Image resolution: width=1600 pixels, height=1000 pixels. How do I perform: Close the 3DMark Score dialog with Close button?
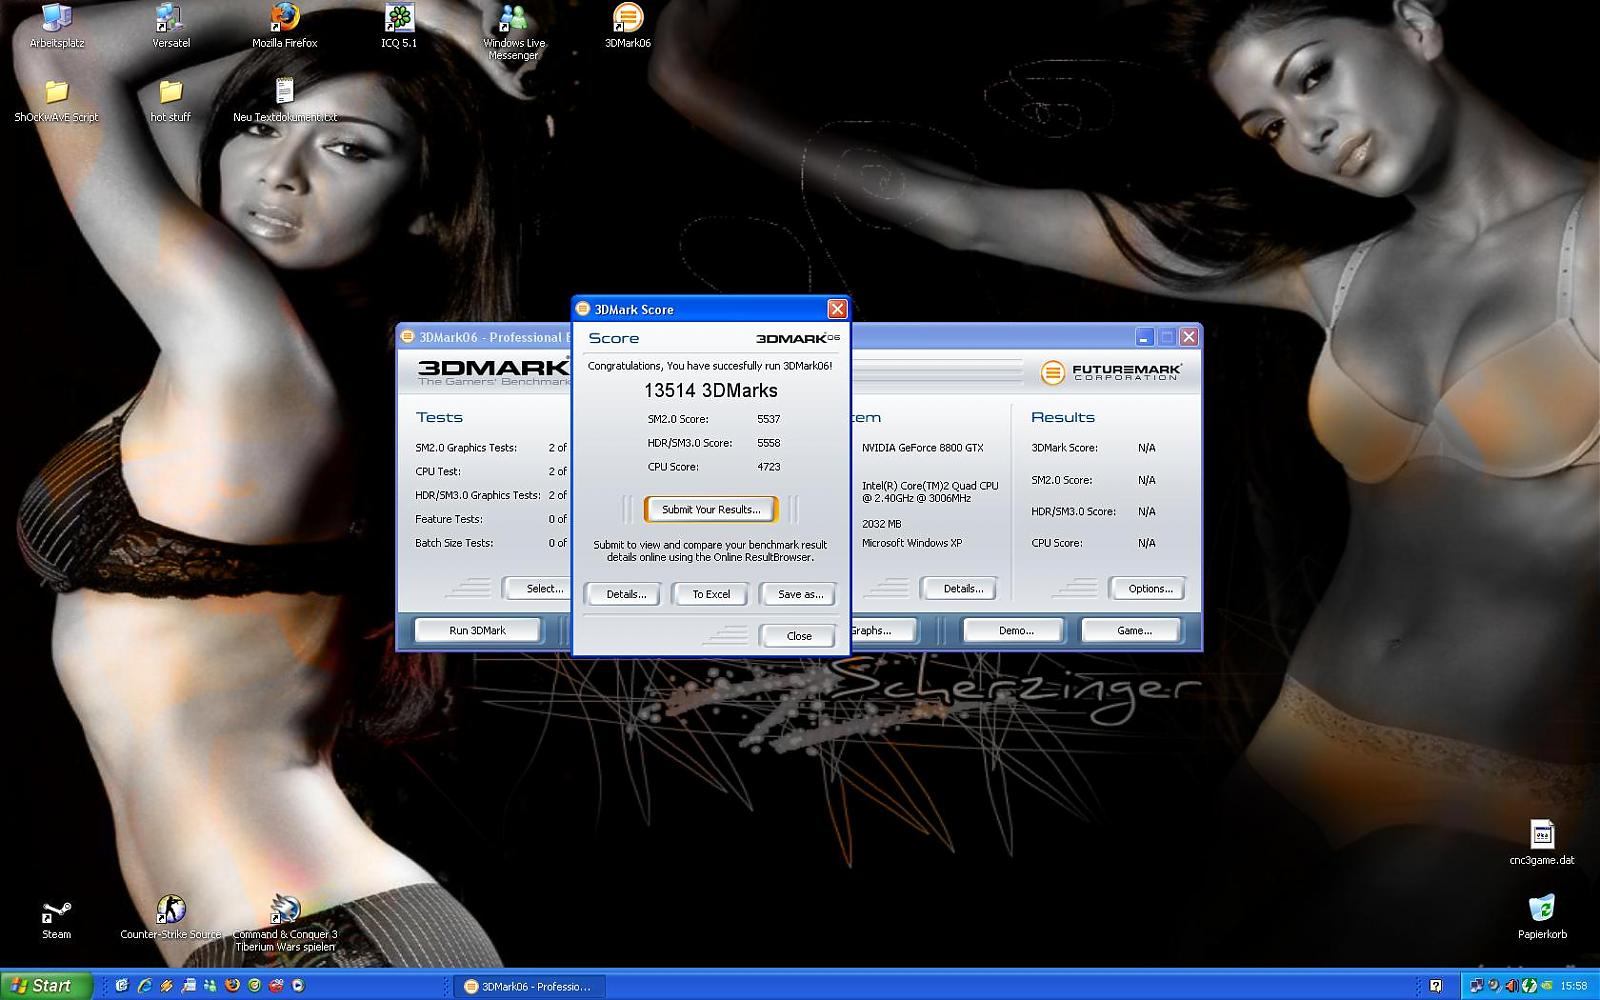coord(799,636)
